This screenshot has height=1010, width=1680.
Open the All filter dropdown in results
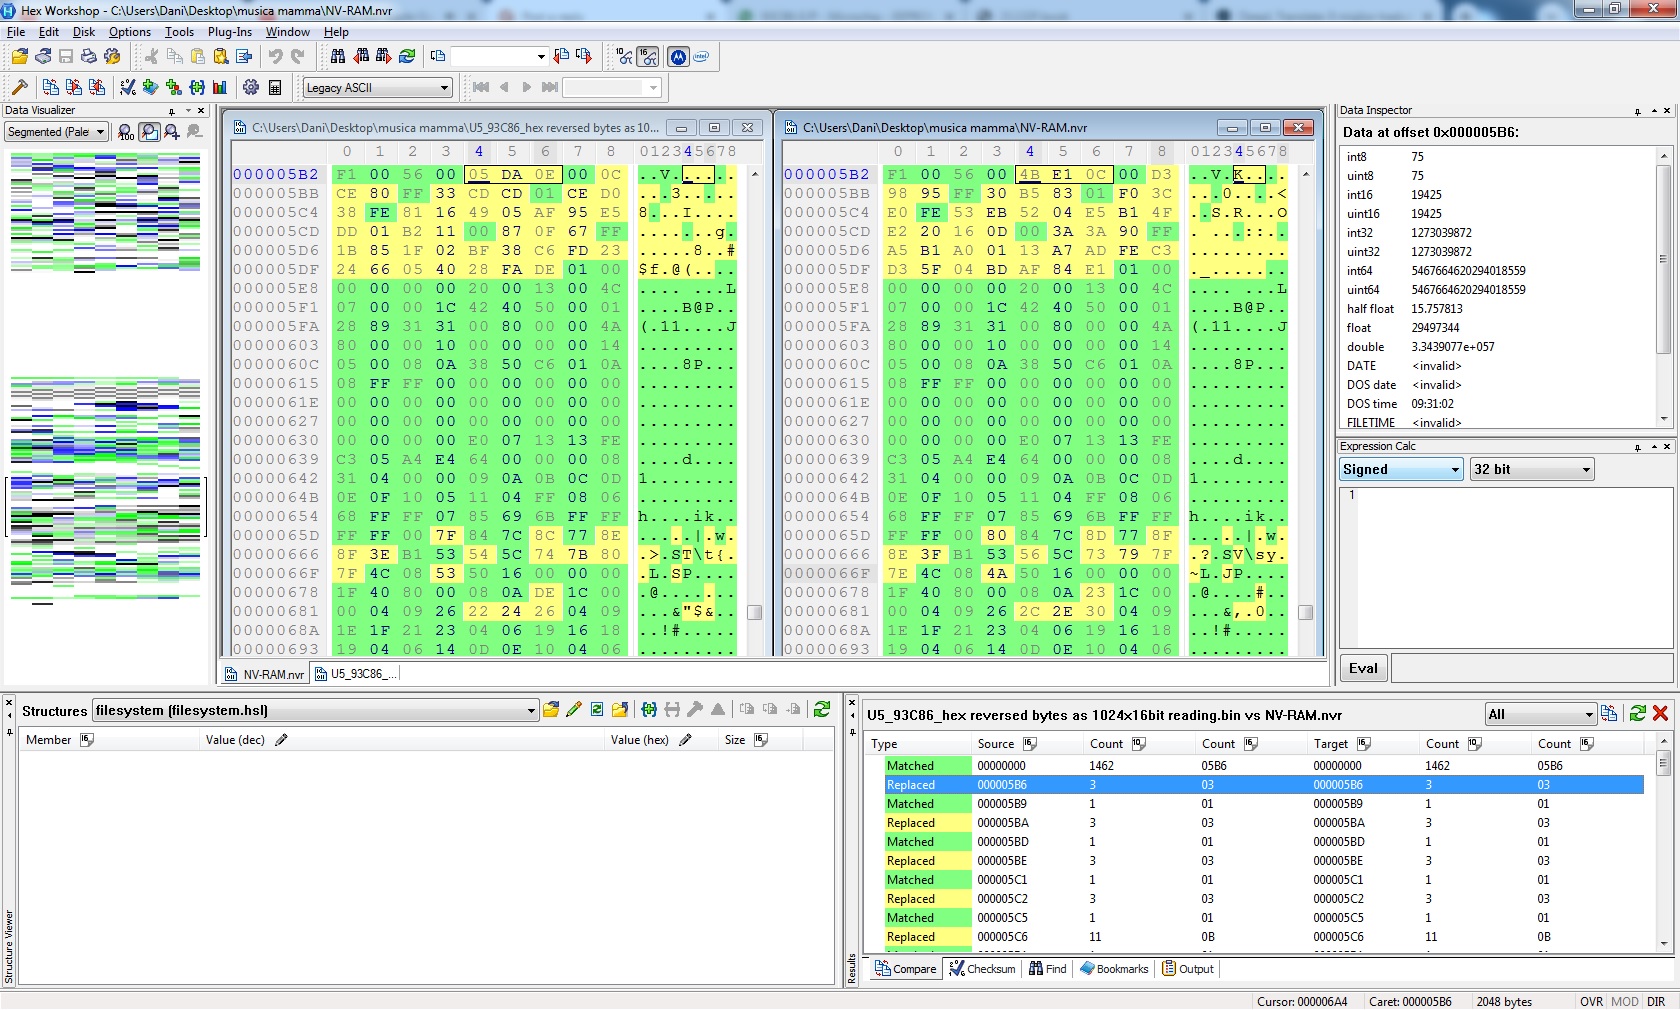click(x=1540, y=714)
